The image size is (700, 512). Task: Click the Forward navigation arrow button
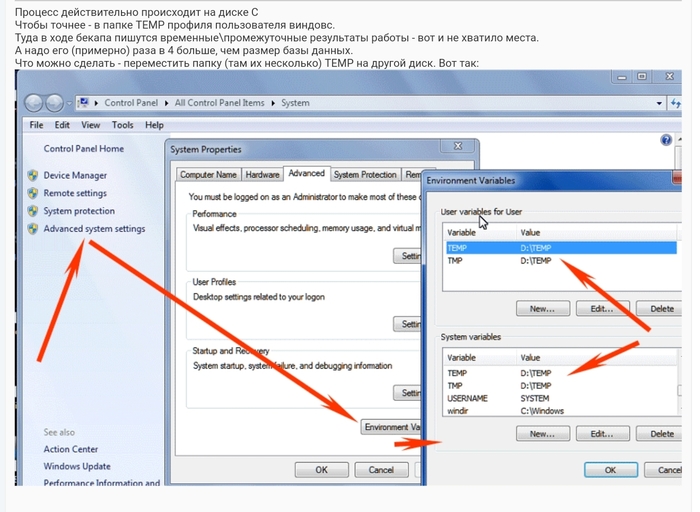point(54,103)
